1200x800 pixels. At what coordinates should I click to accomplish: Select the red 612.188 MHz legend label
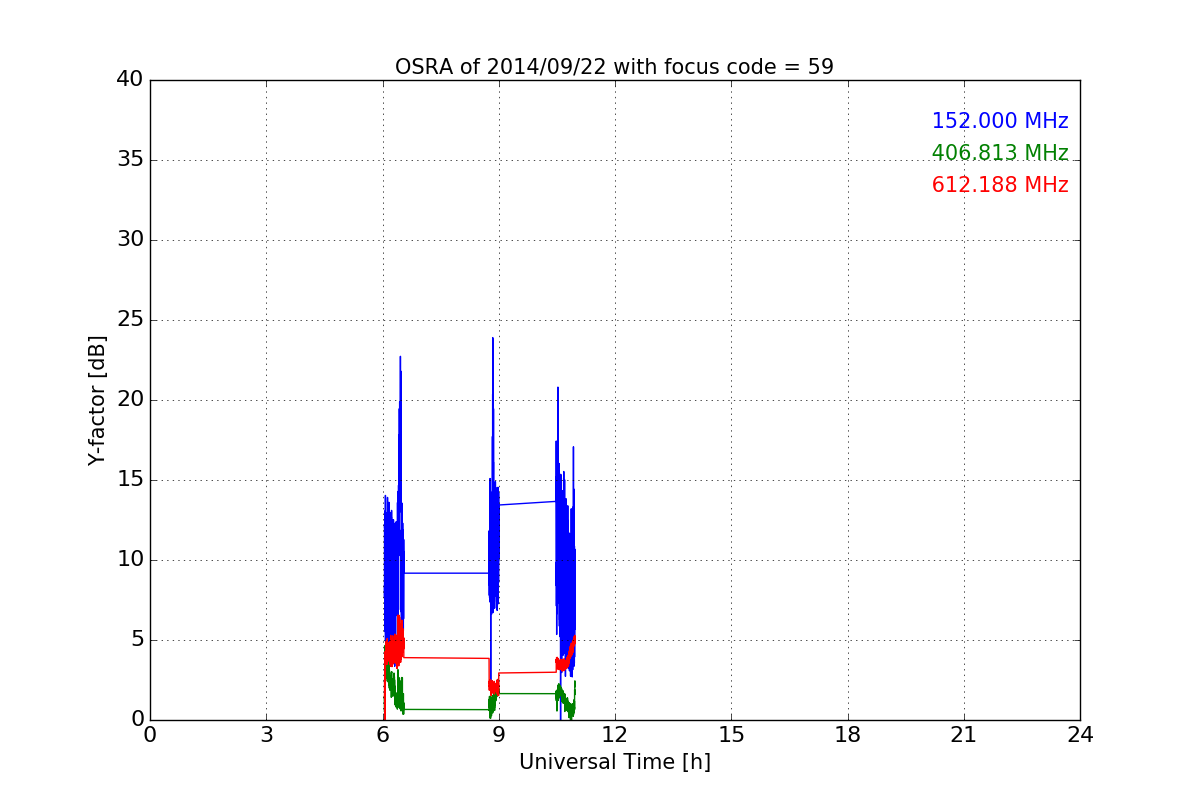click(1000, 185)
